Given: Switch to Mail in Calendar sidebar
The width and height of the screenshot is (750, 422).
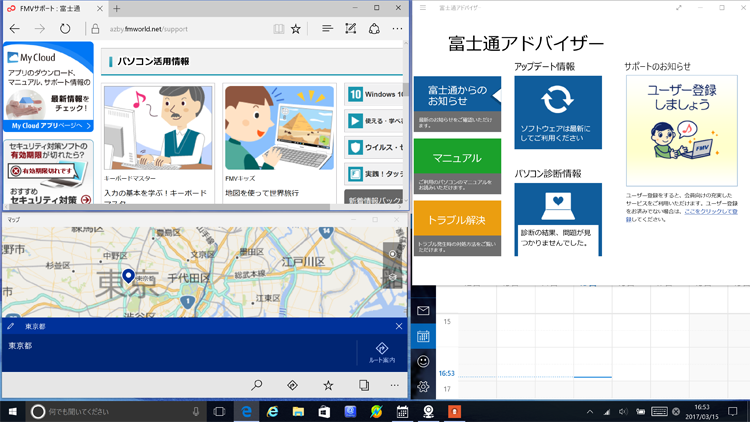Looking at the screenshot, I should [423, 311].
